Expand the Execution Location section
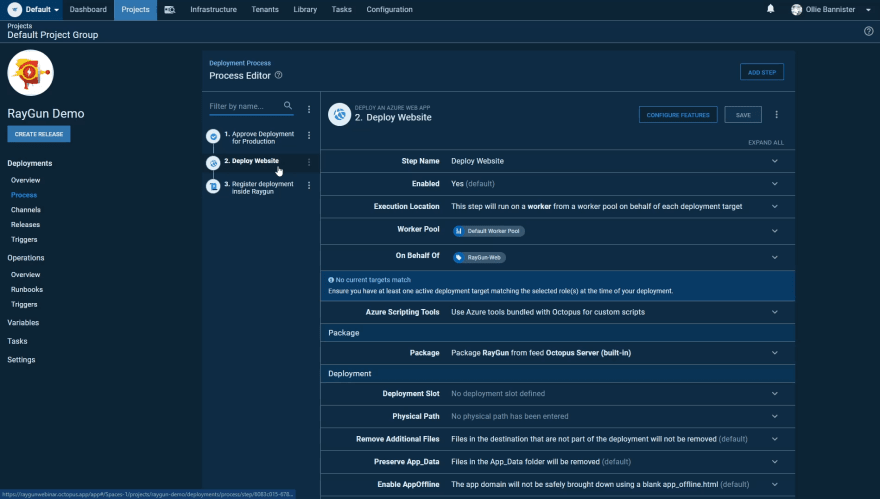880x499 pixels. click(774, 207)
